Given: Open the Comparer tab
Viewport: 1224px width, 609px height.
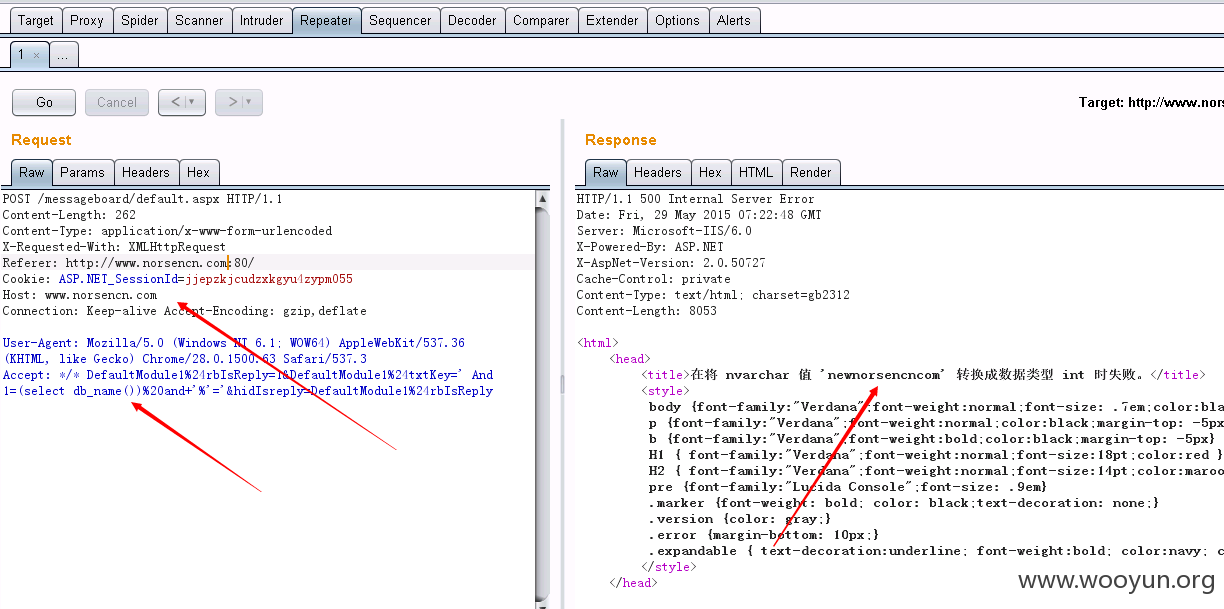Looking at the screenshot, I should [x=541, y=20].
